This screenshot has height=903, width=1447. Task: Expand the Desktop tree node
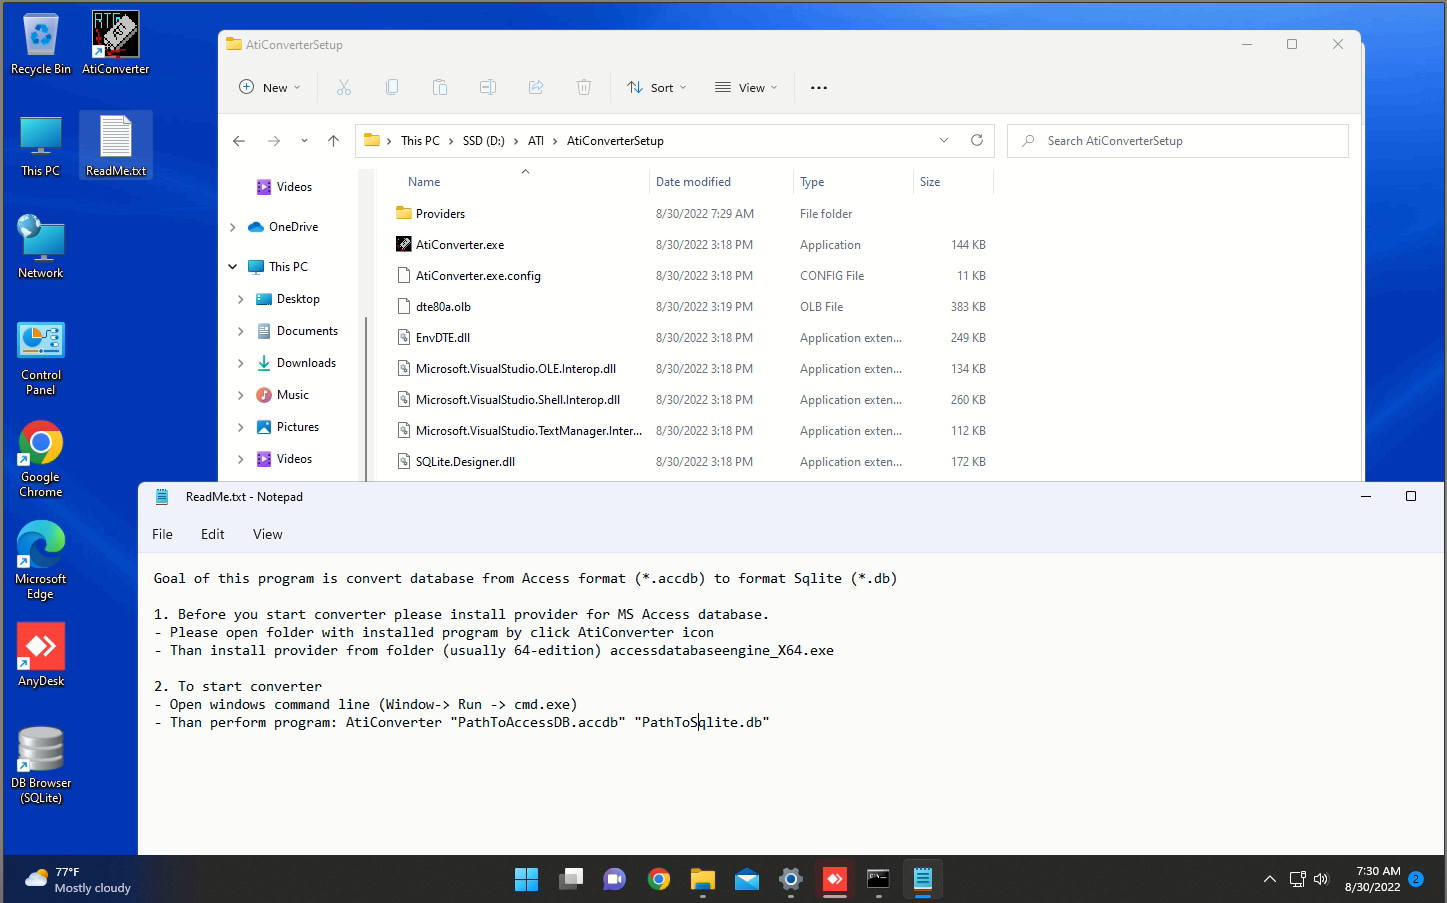point(241,299)
